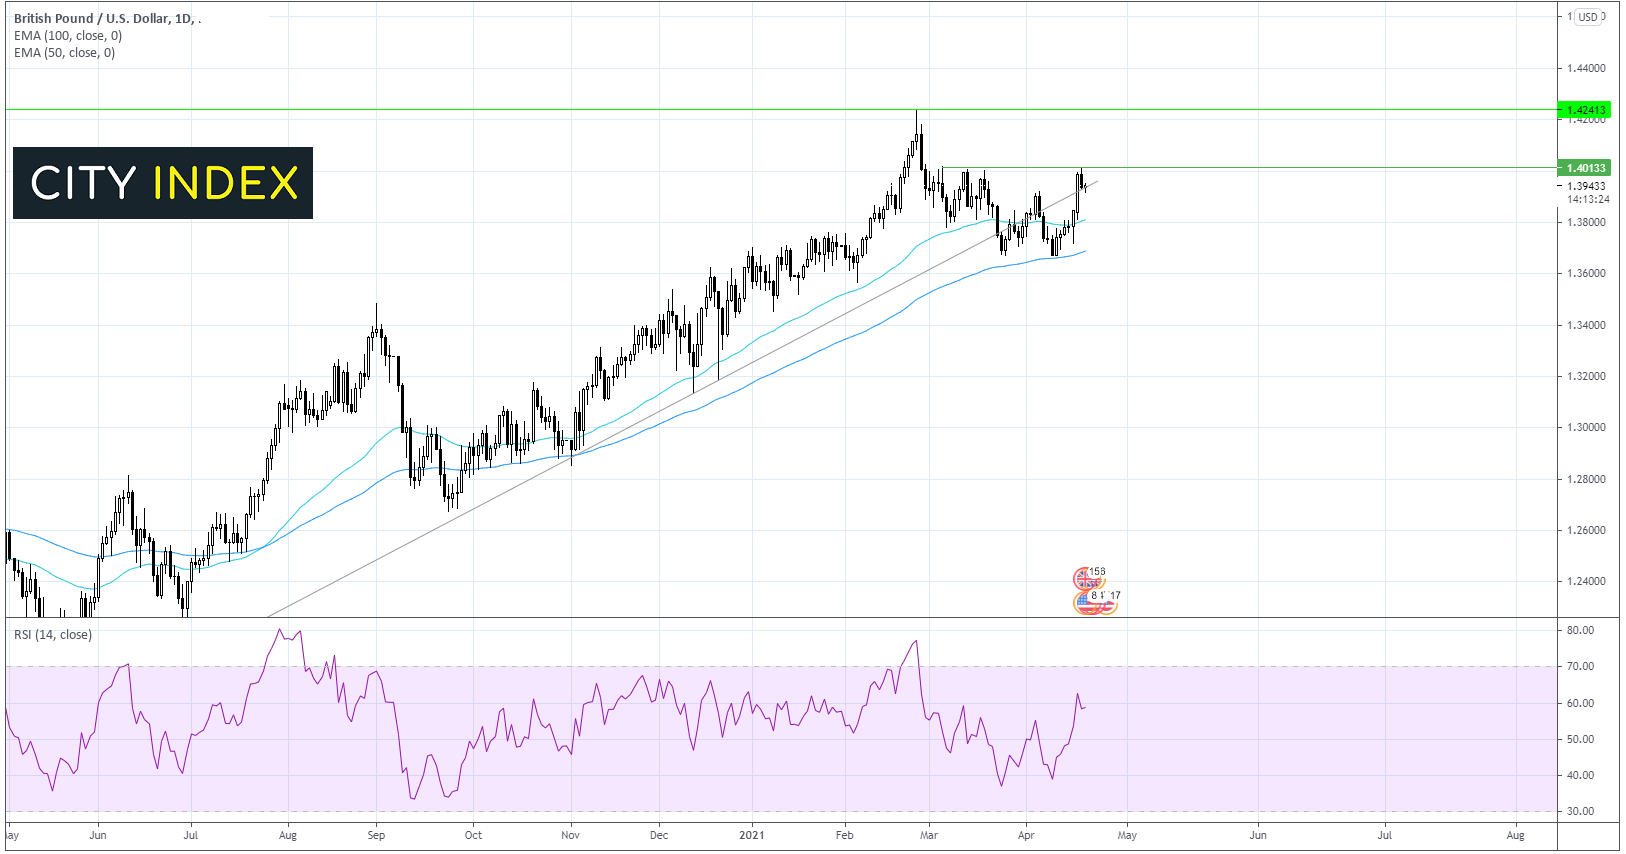Viewport: 1626px width, 854px height.
Task: Click the Aug label at far right of time axis
Action: pyautogui.click(x=1515, y=835)
